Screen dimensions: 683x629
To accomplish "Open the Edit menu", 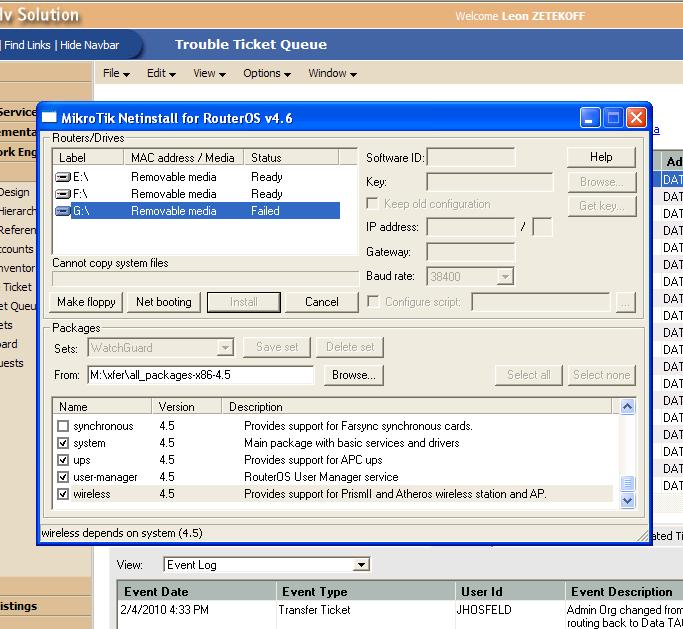I will 161,73.
